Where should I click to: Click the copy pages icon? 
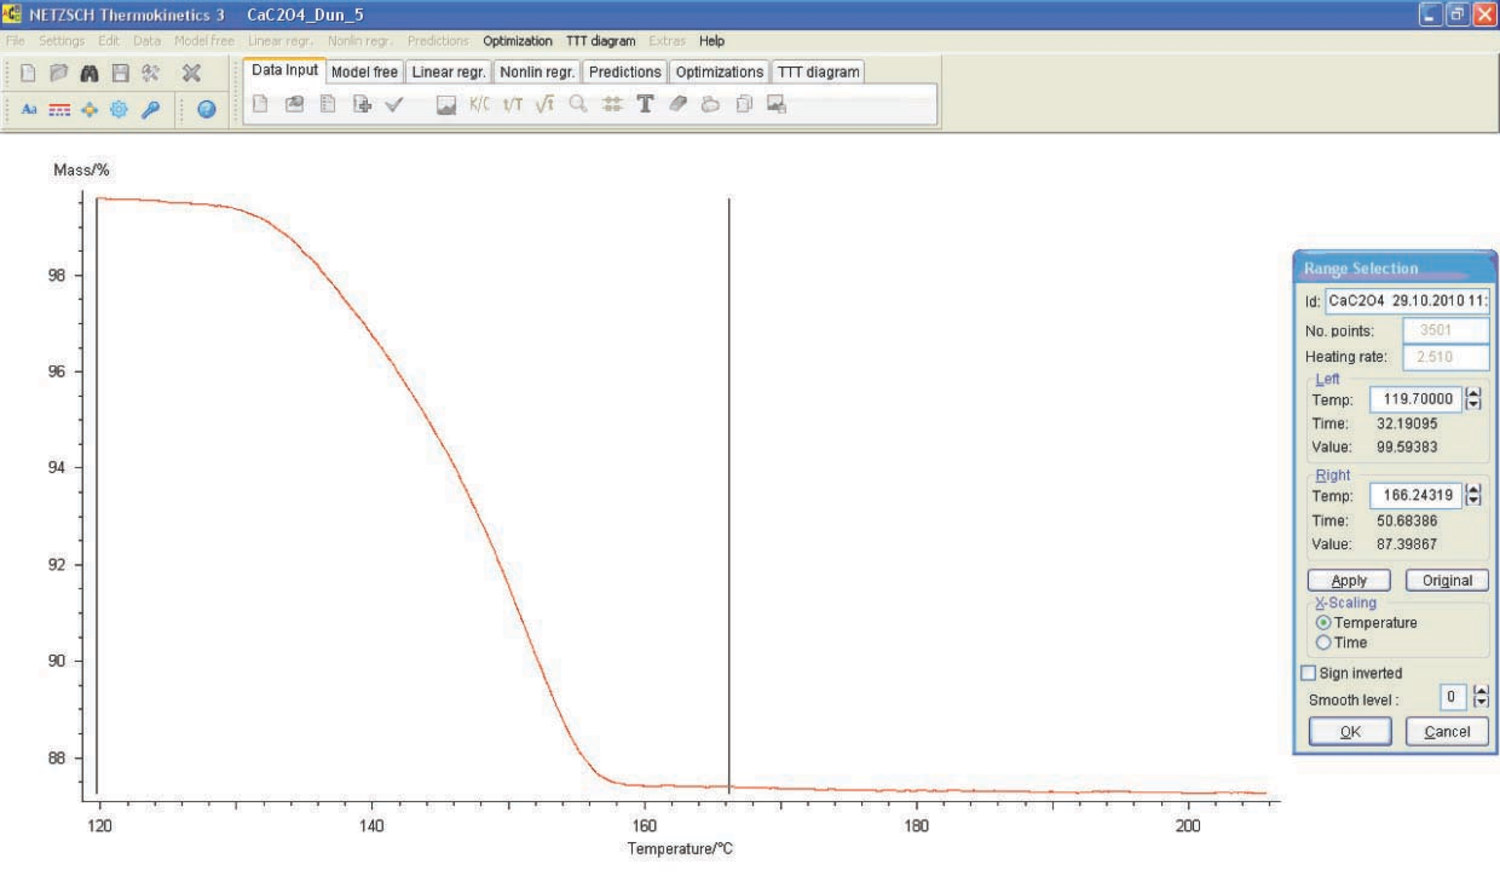744,104
